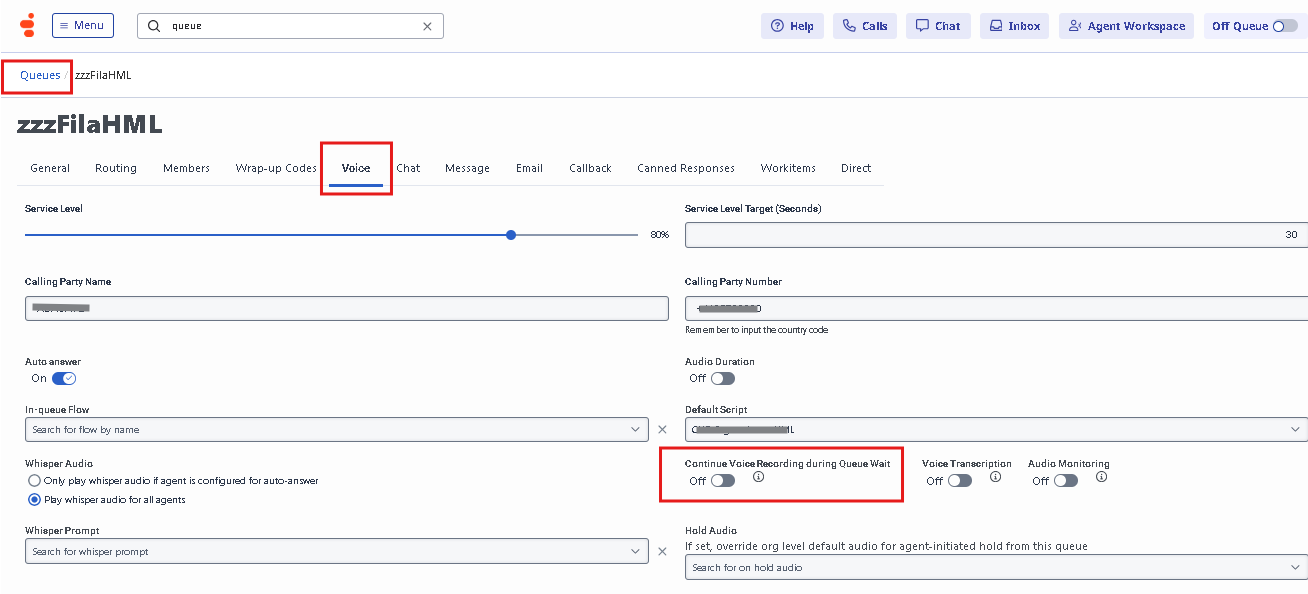Switch to the Routing tab

pyautogui.click(x=116, y=168)
